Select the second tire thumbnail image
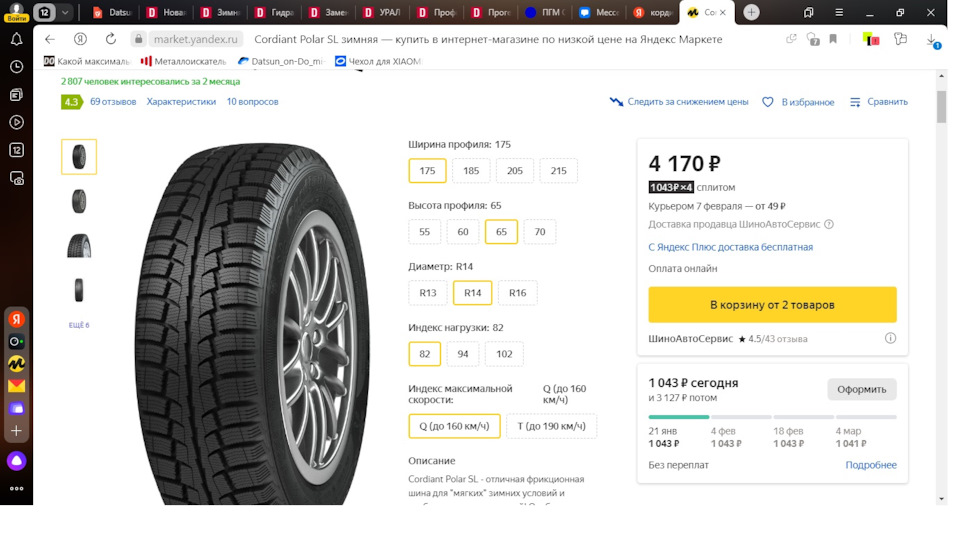 [x=79, y=201]
